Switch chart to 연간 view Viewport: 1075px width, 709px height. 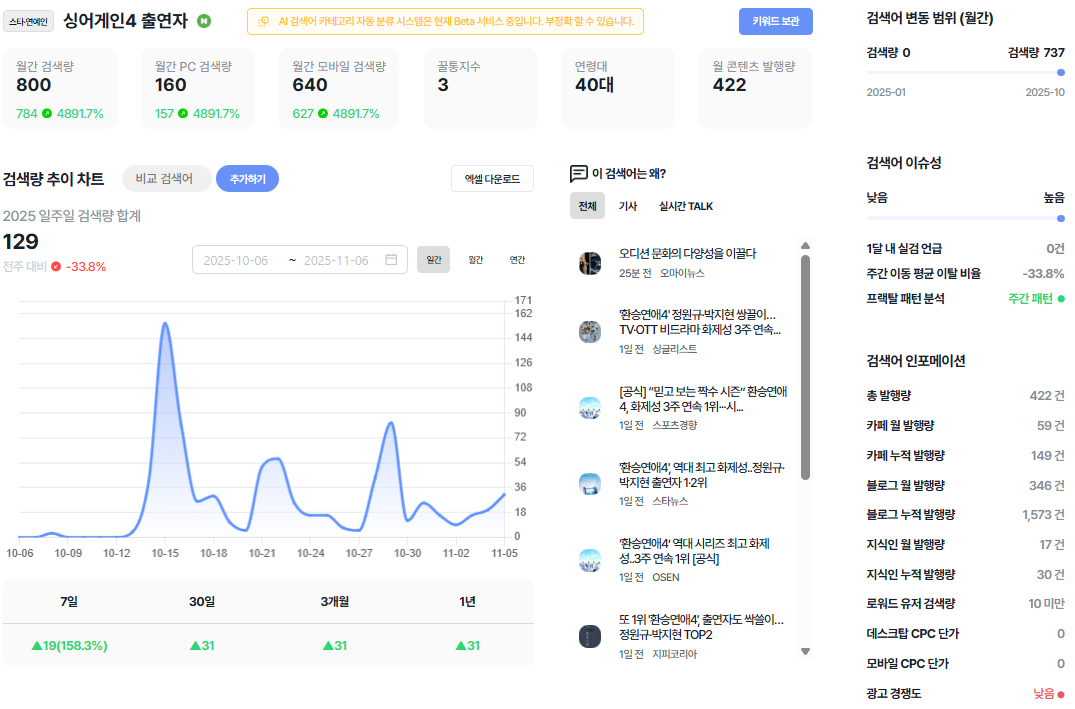pos(517,260)
